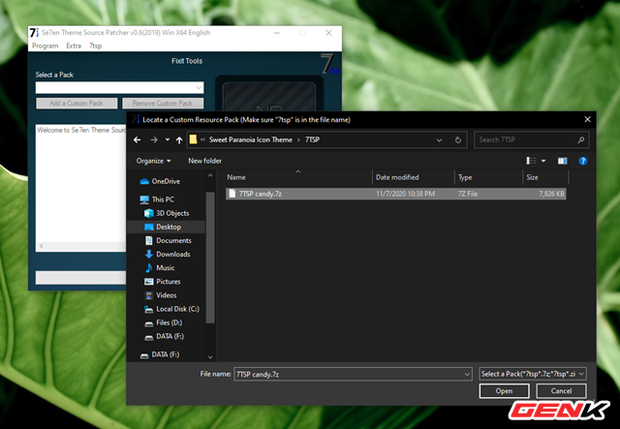The width and height of the screenshot is (620, 429).
Task: Click the Search 7TSP field
Action: click(530, 140)
